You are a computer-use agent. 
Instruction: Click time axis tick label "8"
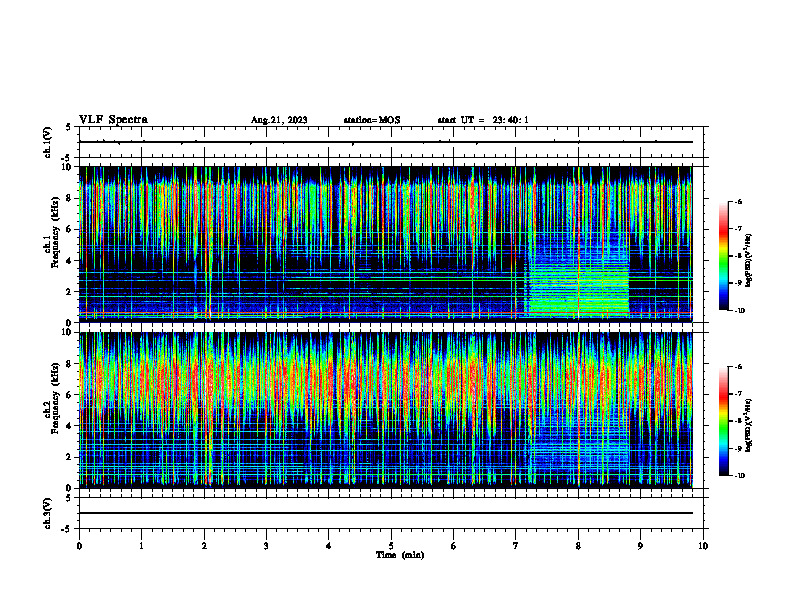[578, 546]
